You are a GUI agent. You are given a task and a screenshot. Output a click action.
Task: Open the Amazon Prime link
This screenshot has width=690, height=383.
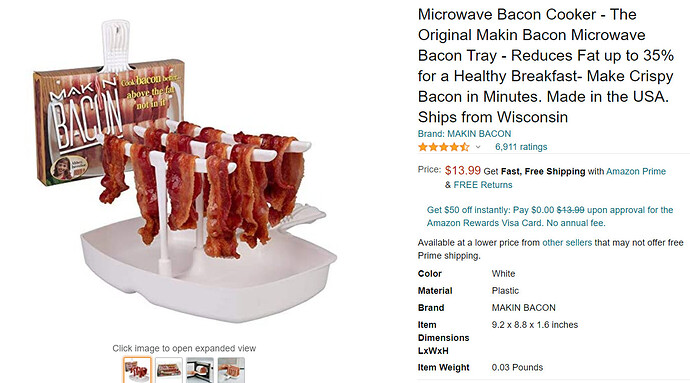[636, 171]
